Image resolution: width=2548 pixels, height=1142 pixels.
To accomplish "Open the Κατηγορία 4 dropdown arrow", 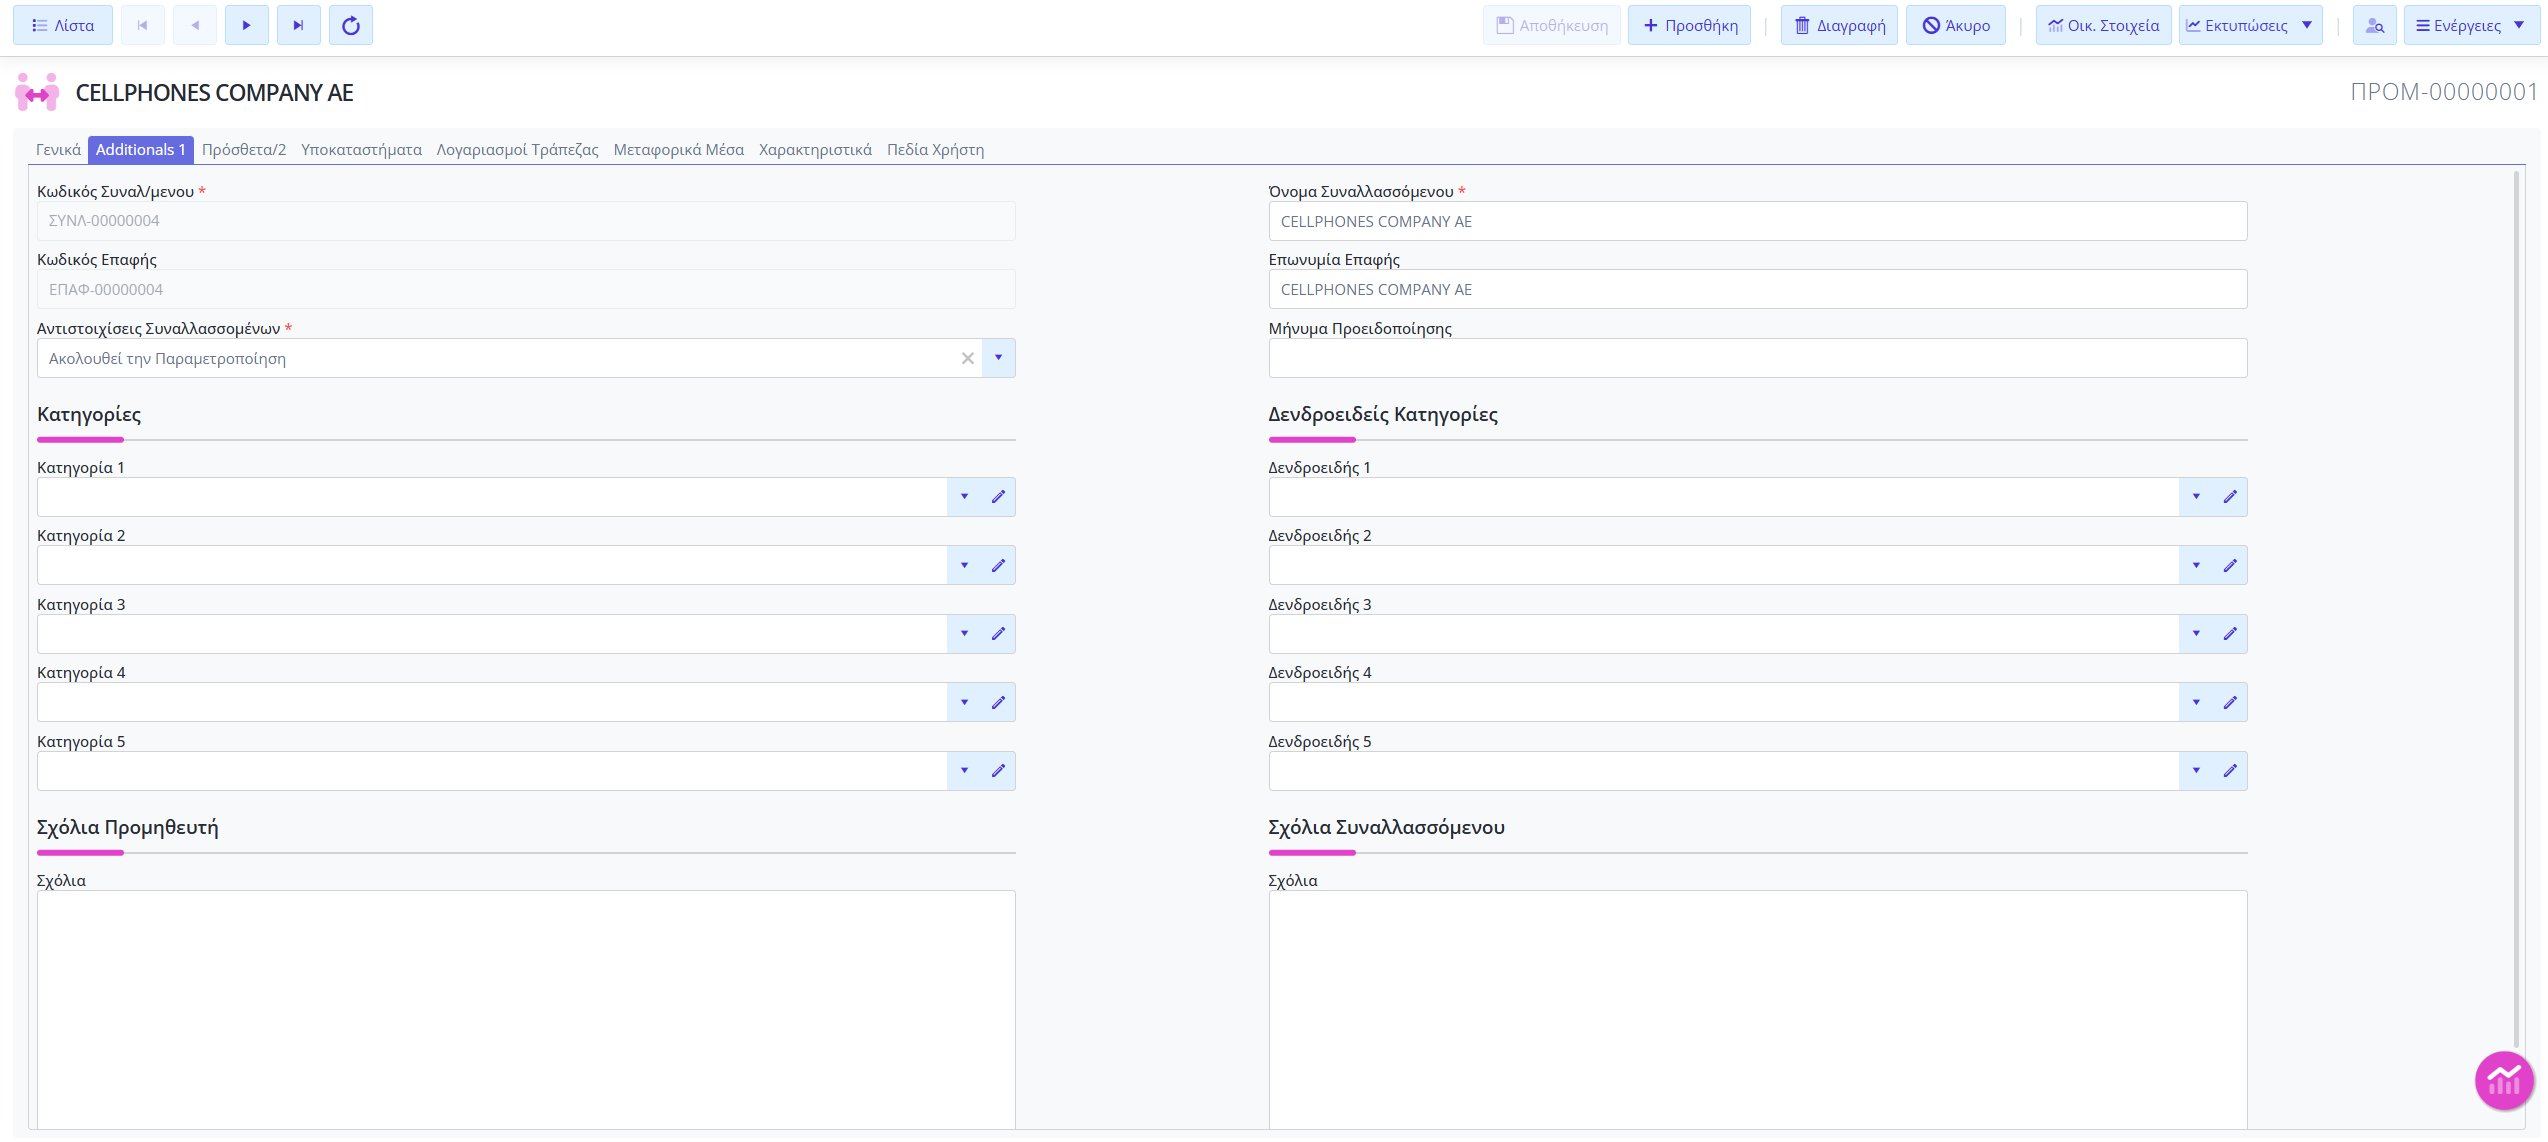I will (964, 702).
